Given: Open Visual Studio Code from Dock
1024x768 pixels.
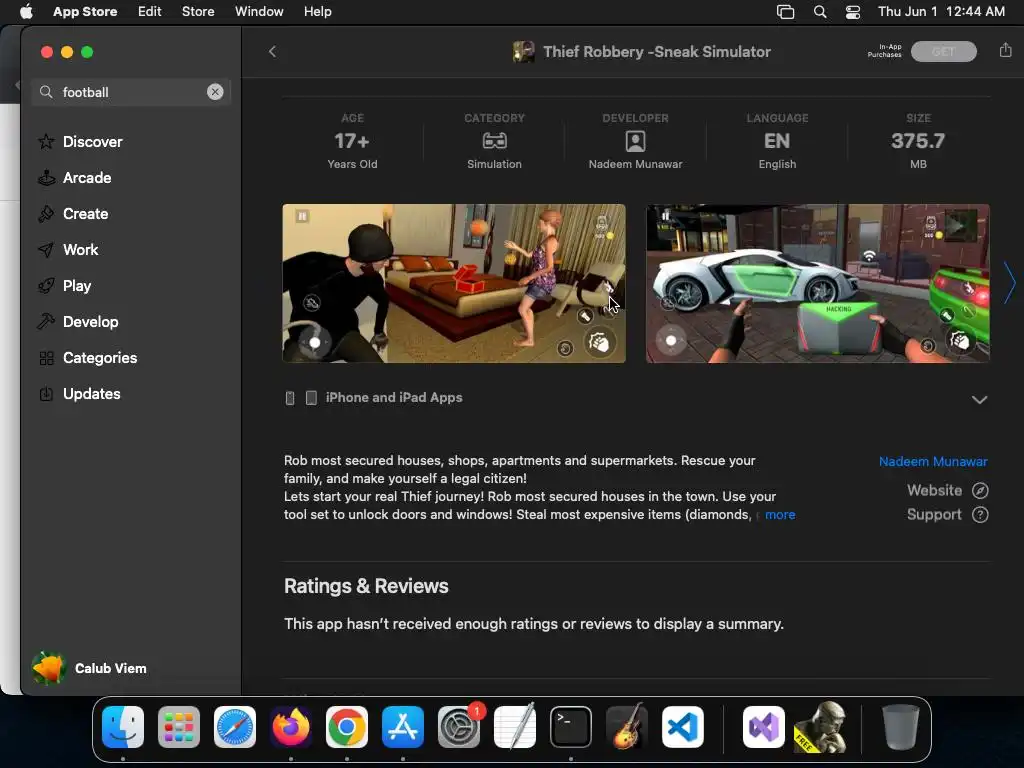Looking at the screenshot, I should (683, 727).
